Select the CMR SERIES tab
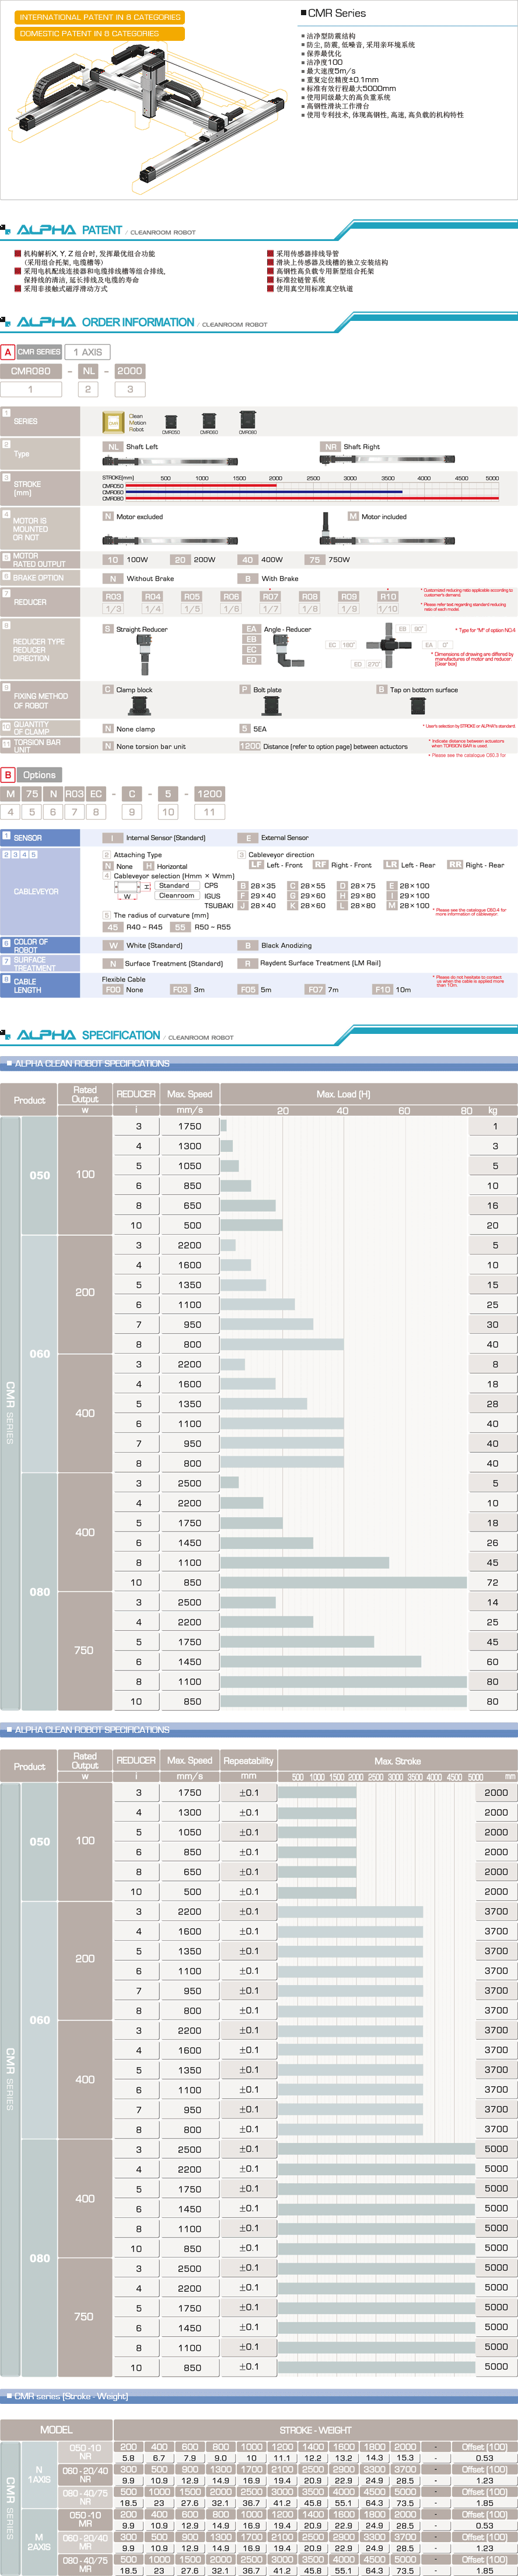Screen dimensions: 518x2576 pos(39,352)
